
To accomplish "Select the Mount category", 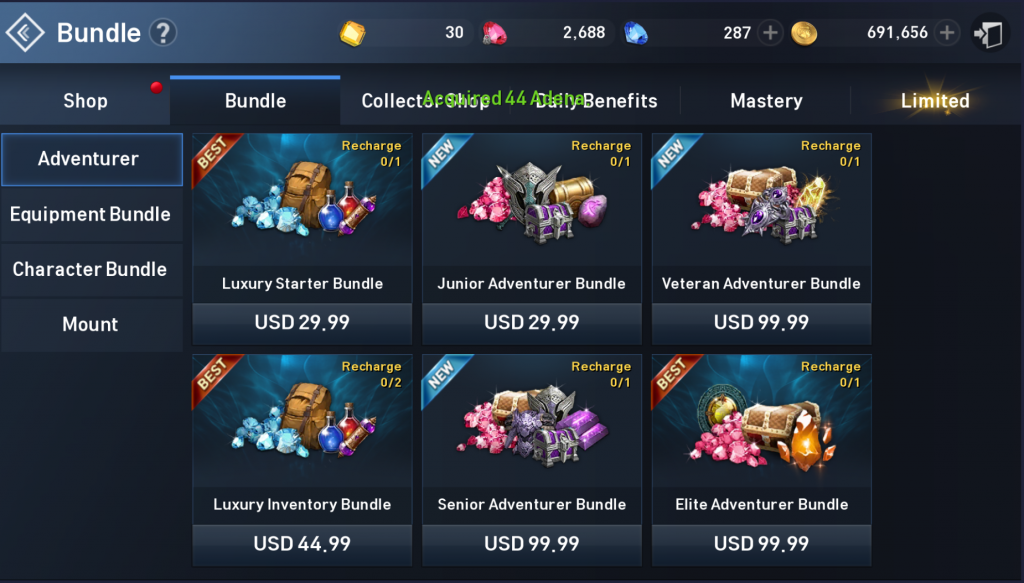I will [x=91, y=324].
